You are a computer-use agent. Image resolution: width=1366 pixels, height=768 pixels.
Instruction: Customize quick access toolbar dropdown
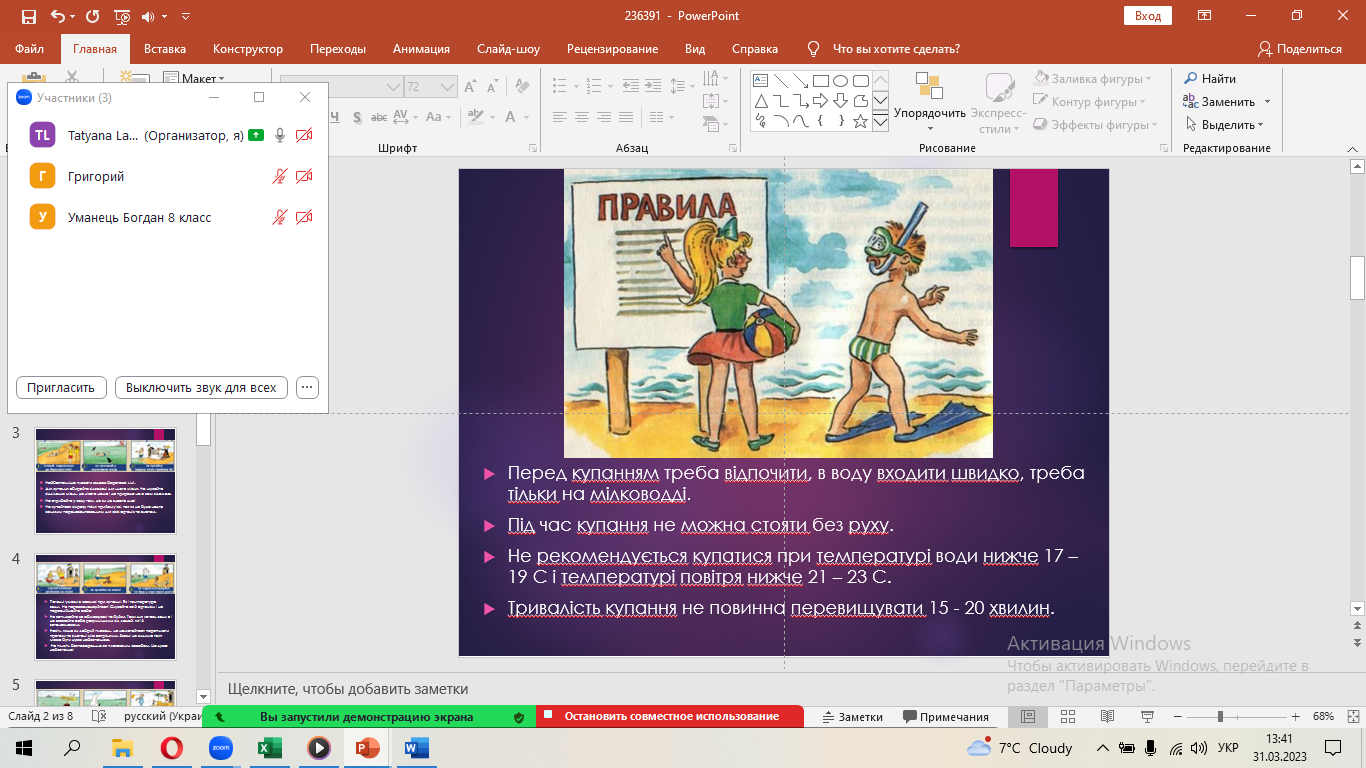(185, 16)
